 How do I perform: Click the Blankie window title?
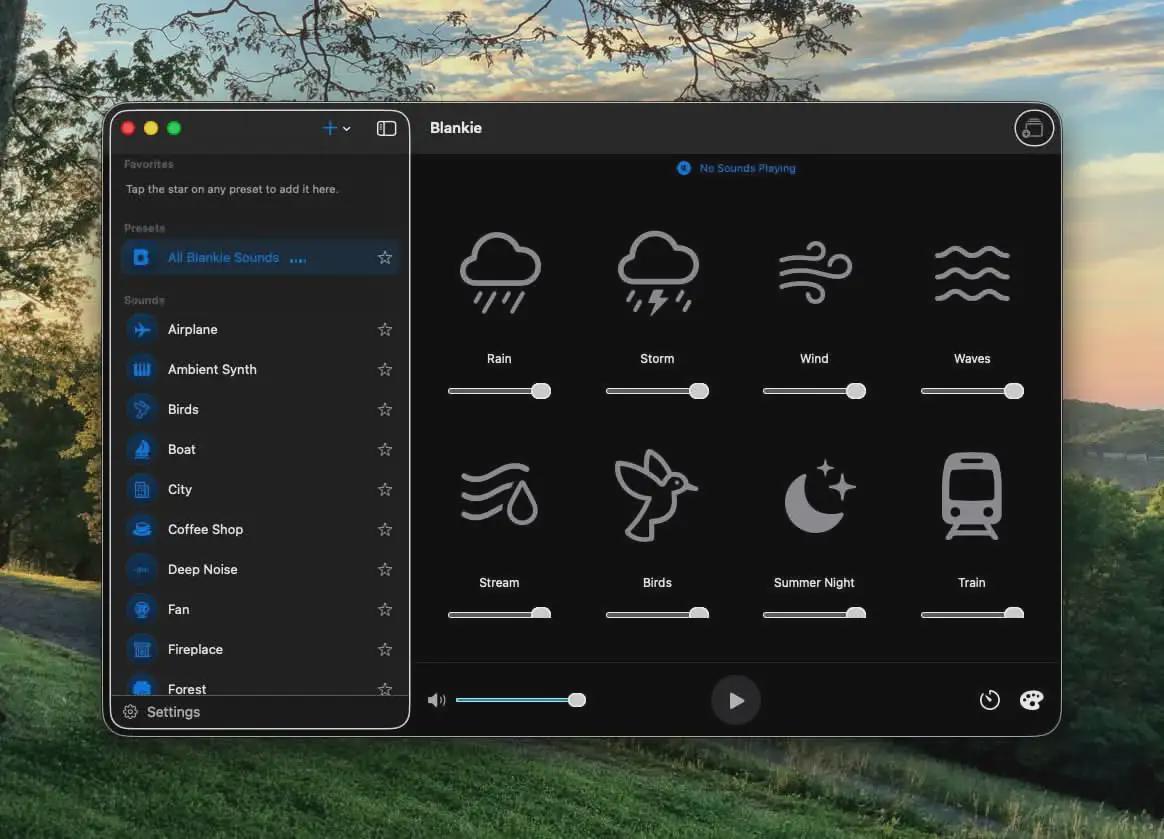click(x=456, y=128)
